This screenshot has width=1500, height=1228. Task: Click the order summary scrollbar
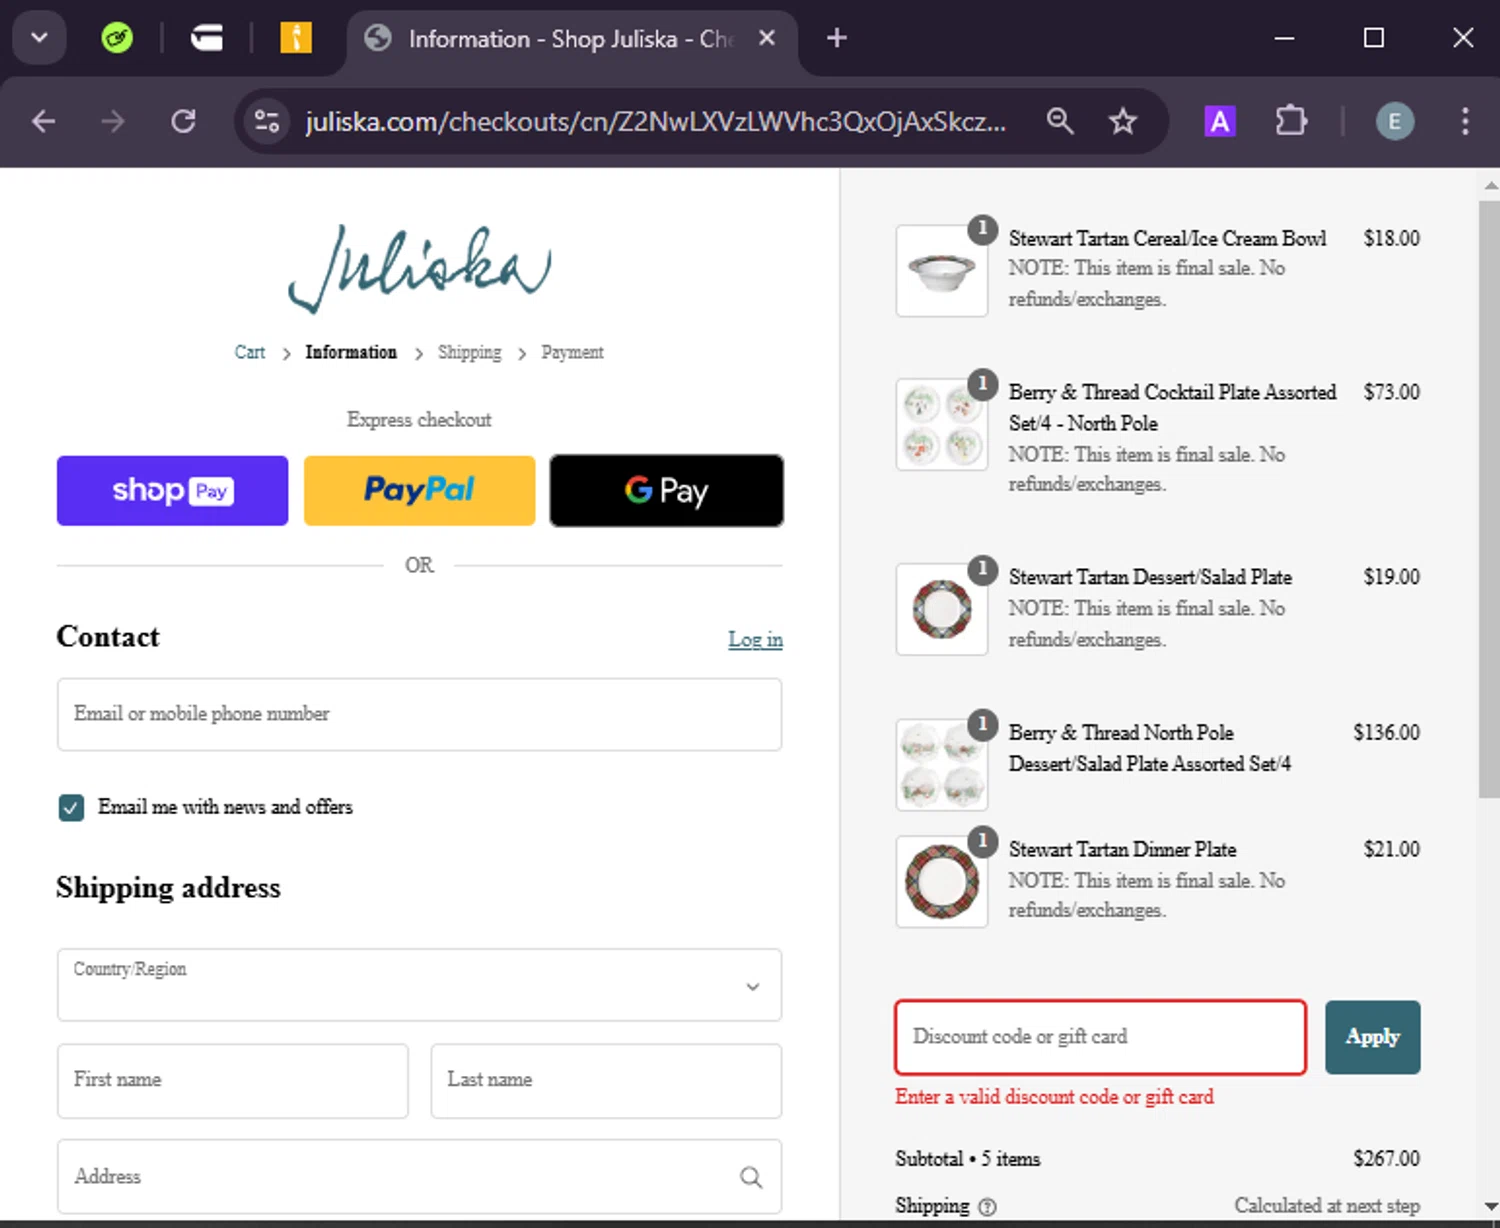pos(1489,498)
